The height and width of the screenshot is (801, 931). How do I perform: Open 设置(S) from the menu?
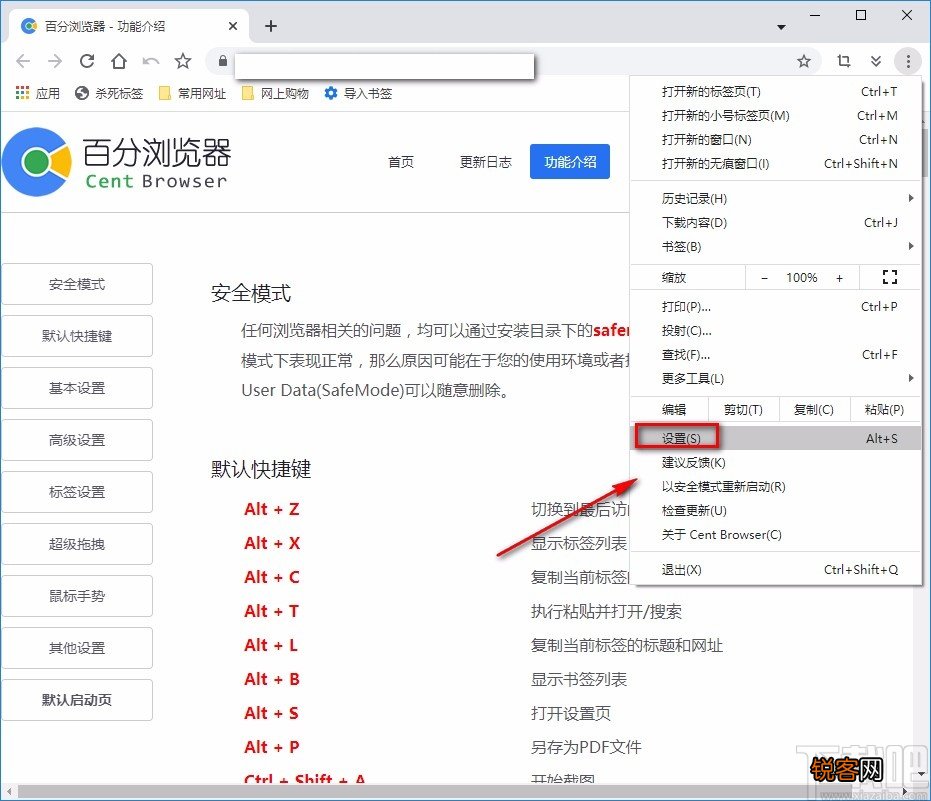tap(775, 438)
